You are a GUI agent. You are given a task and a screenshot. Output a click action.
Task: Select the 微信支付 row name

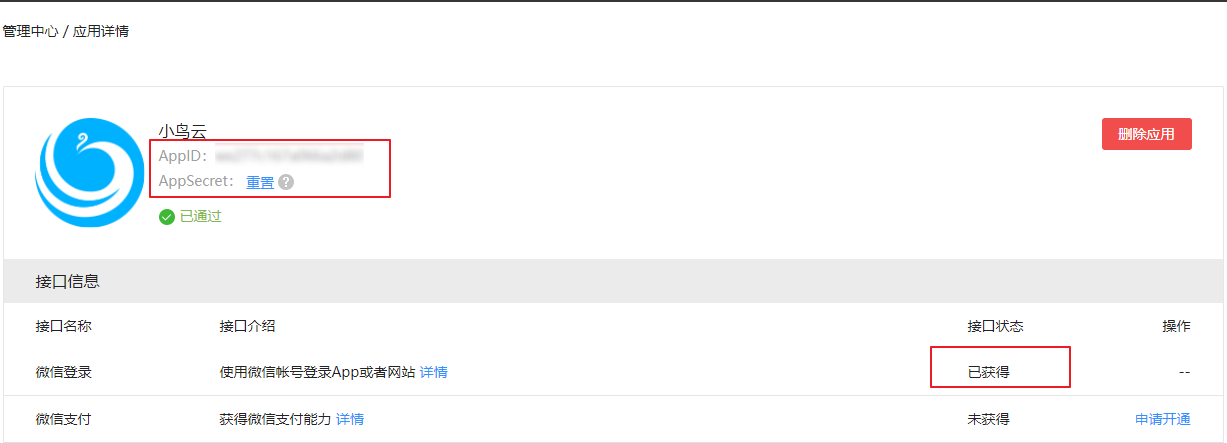click(x=63, y=419)
